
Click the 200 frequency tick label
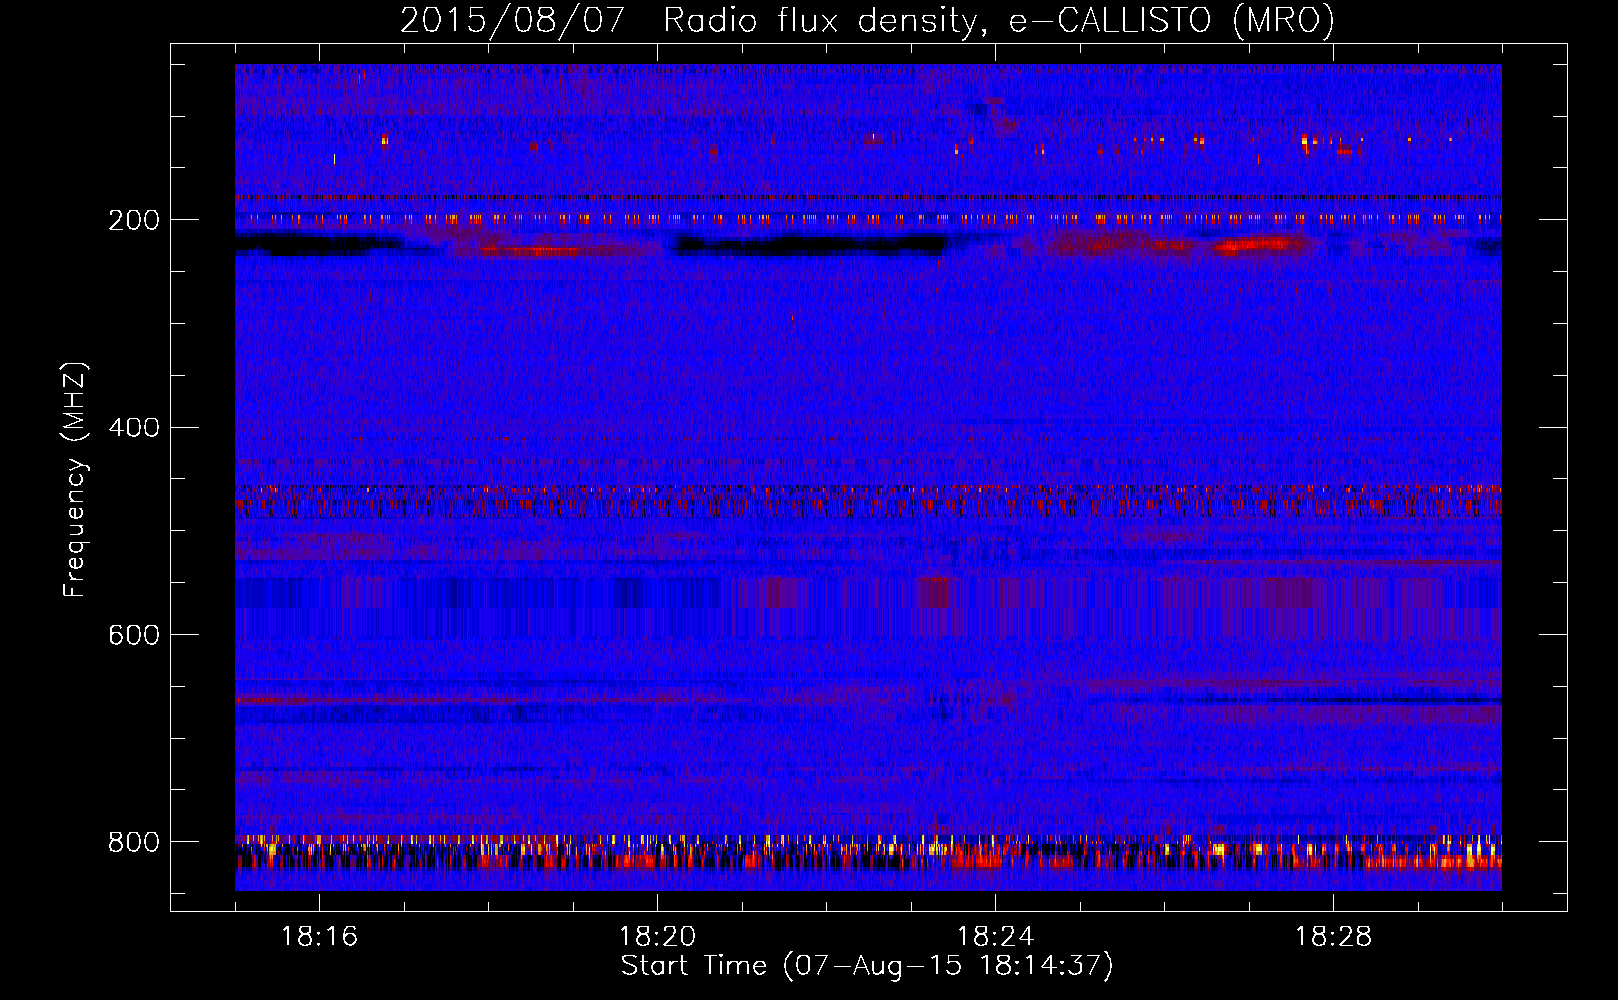[x=133, y=220]
